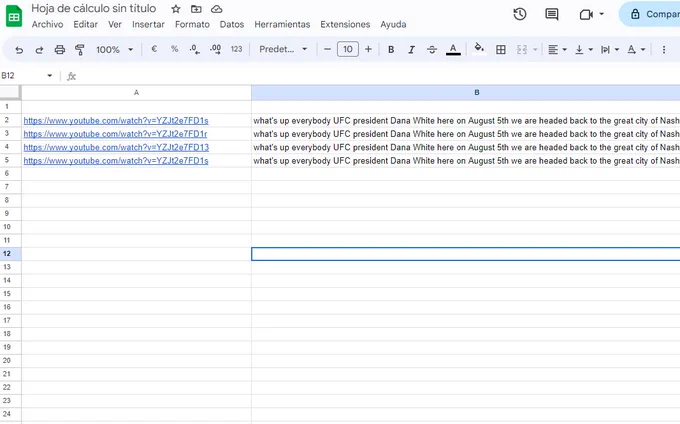Open text wrapping dropdown

click(609, 49)
